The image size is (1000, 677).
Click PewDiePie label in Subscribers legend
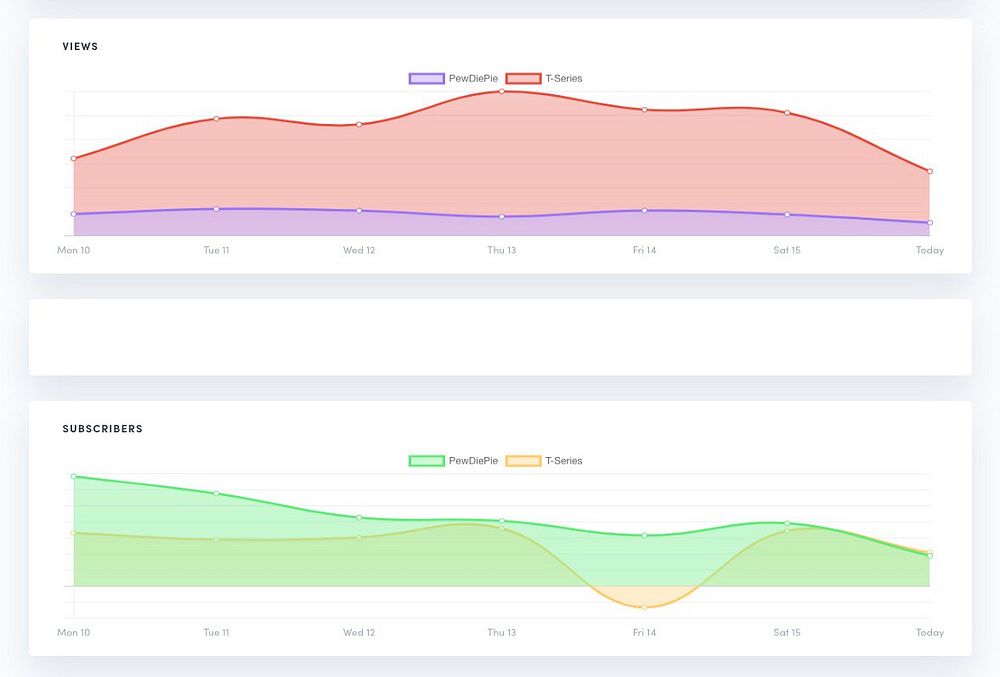pyautogui.click(x=473, y=461)
